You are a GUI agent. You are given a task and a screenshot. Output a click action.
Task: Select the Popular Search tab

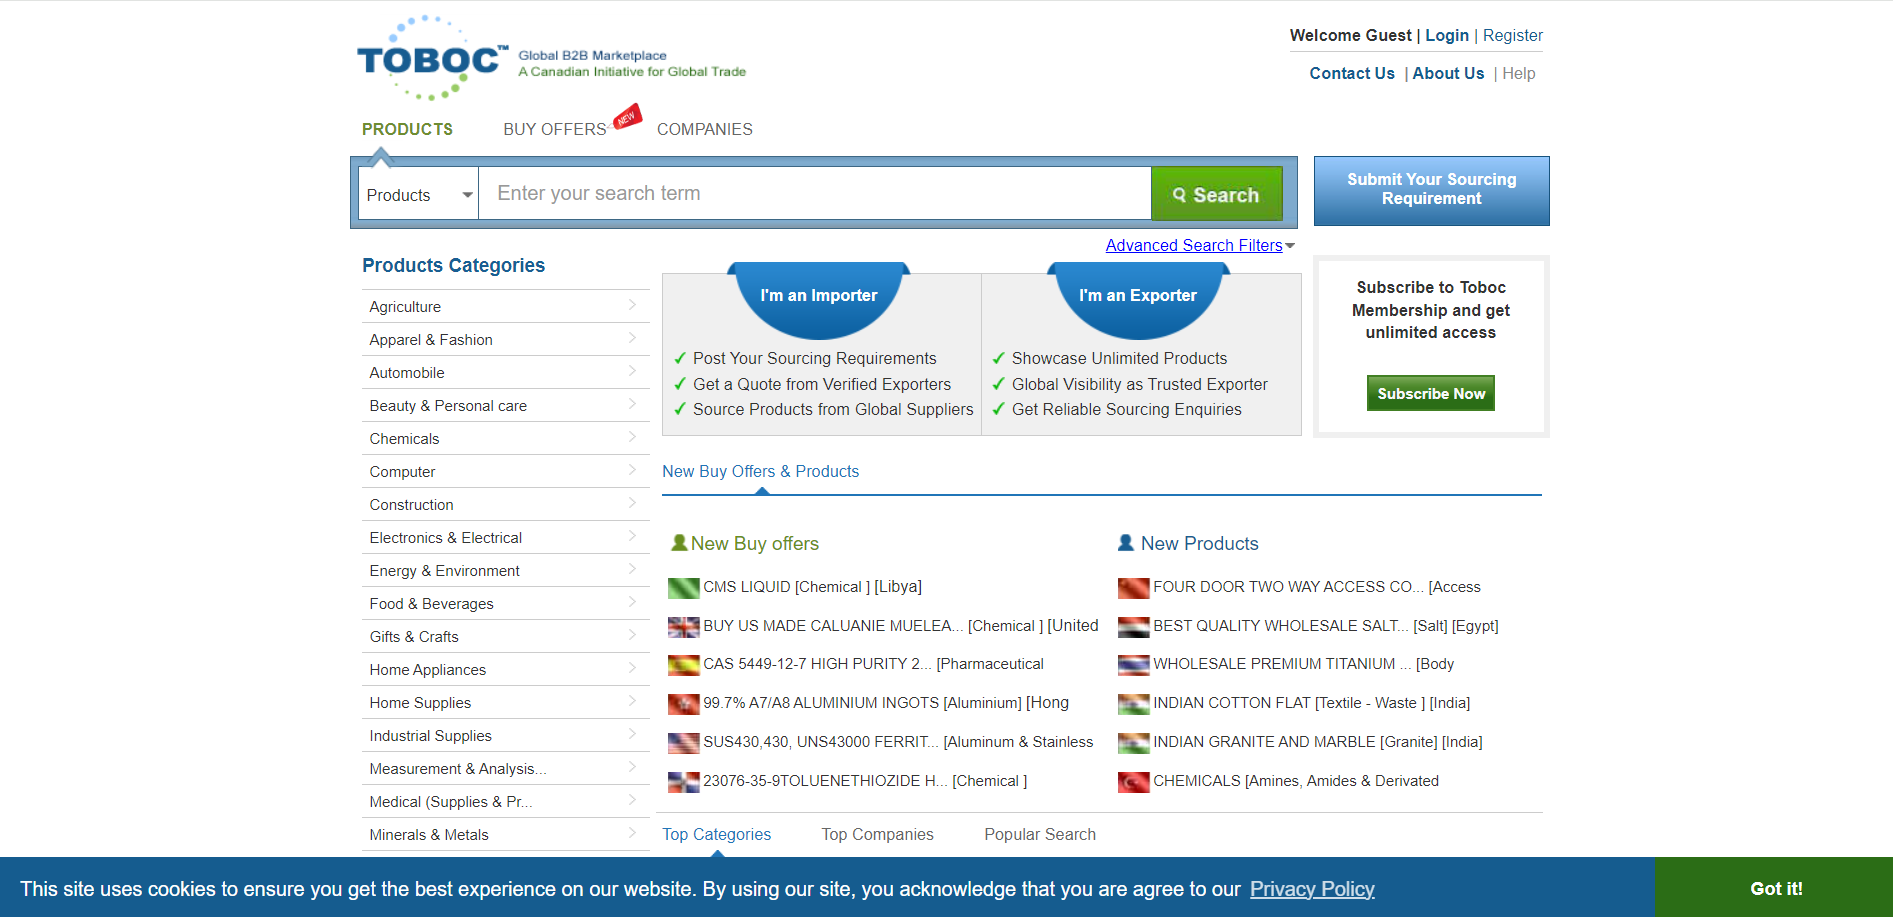pos(1040,834)
